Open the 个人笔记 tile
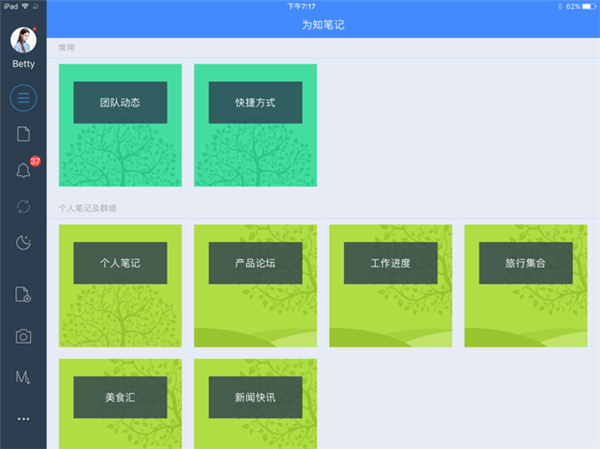The height and width of the screenshot is (449, 600). click(x=120, y=286)
